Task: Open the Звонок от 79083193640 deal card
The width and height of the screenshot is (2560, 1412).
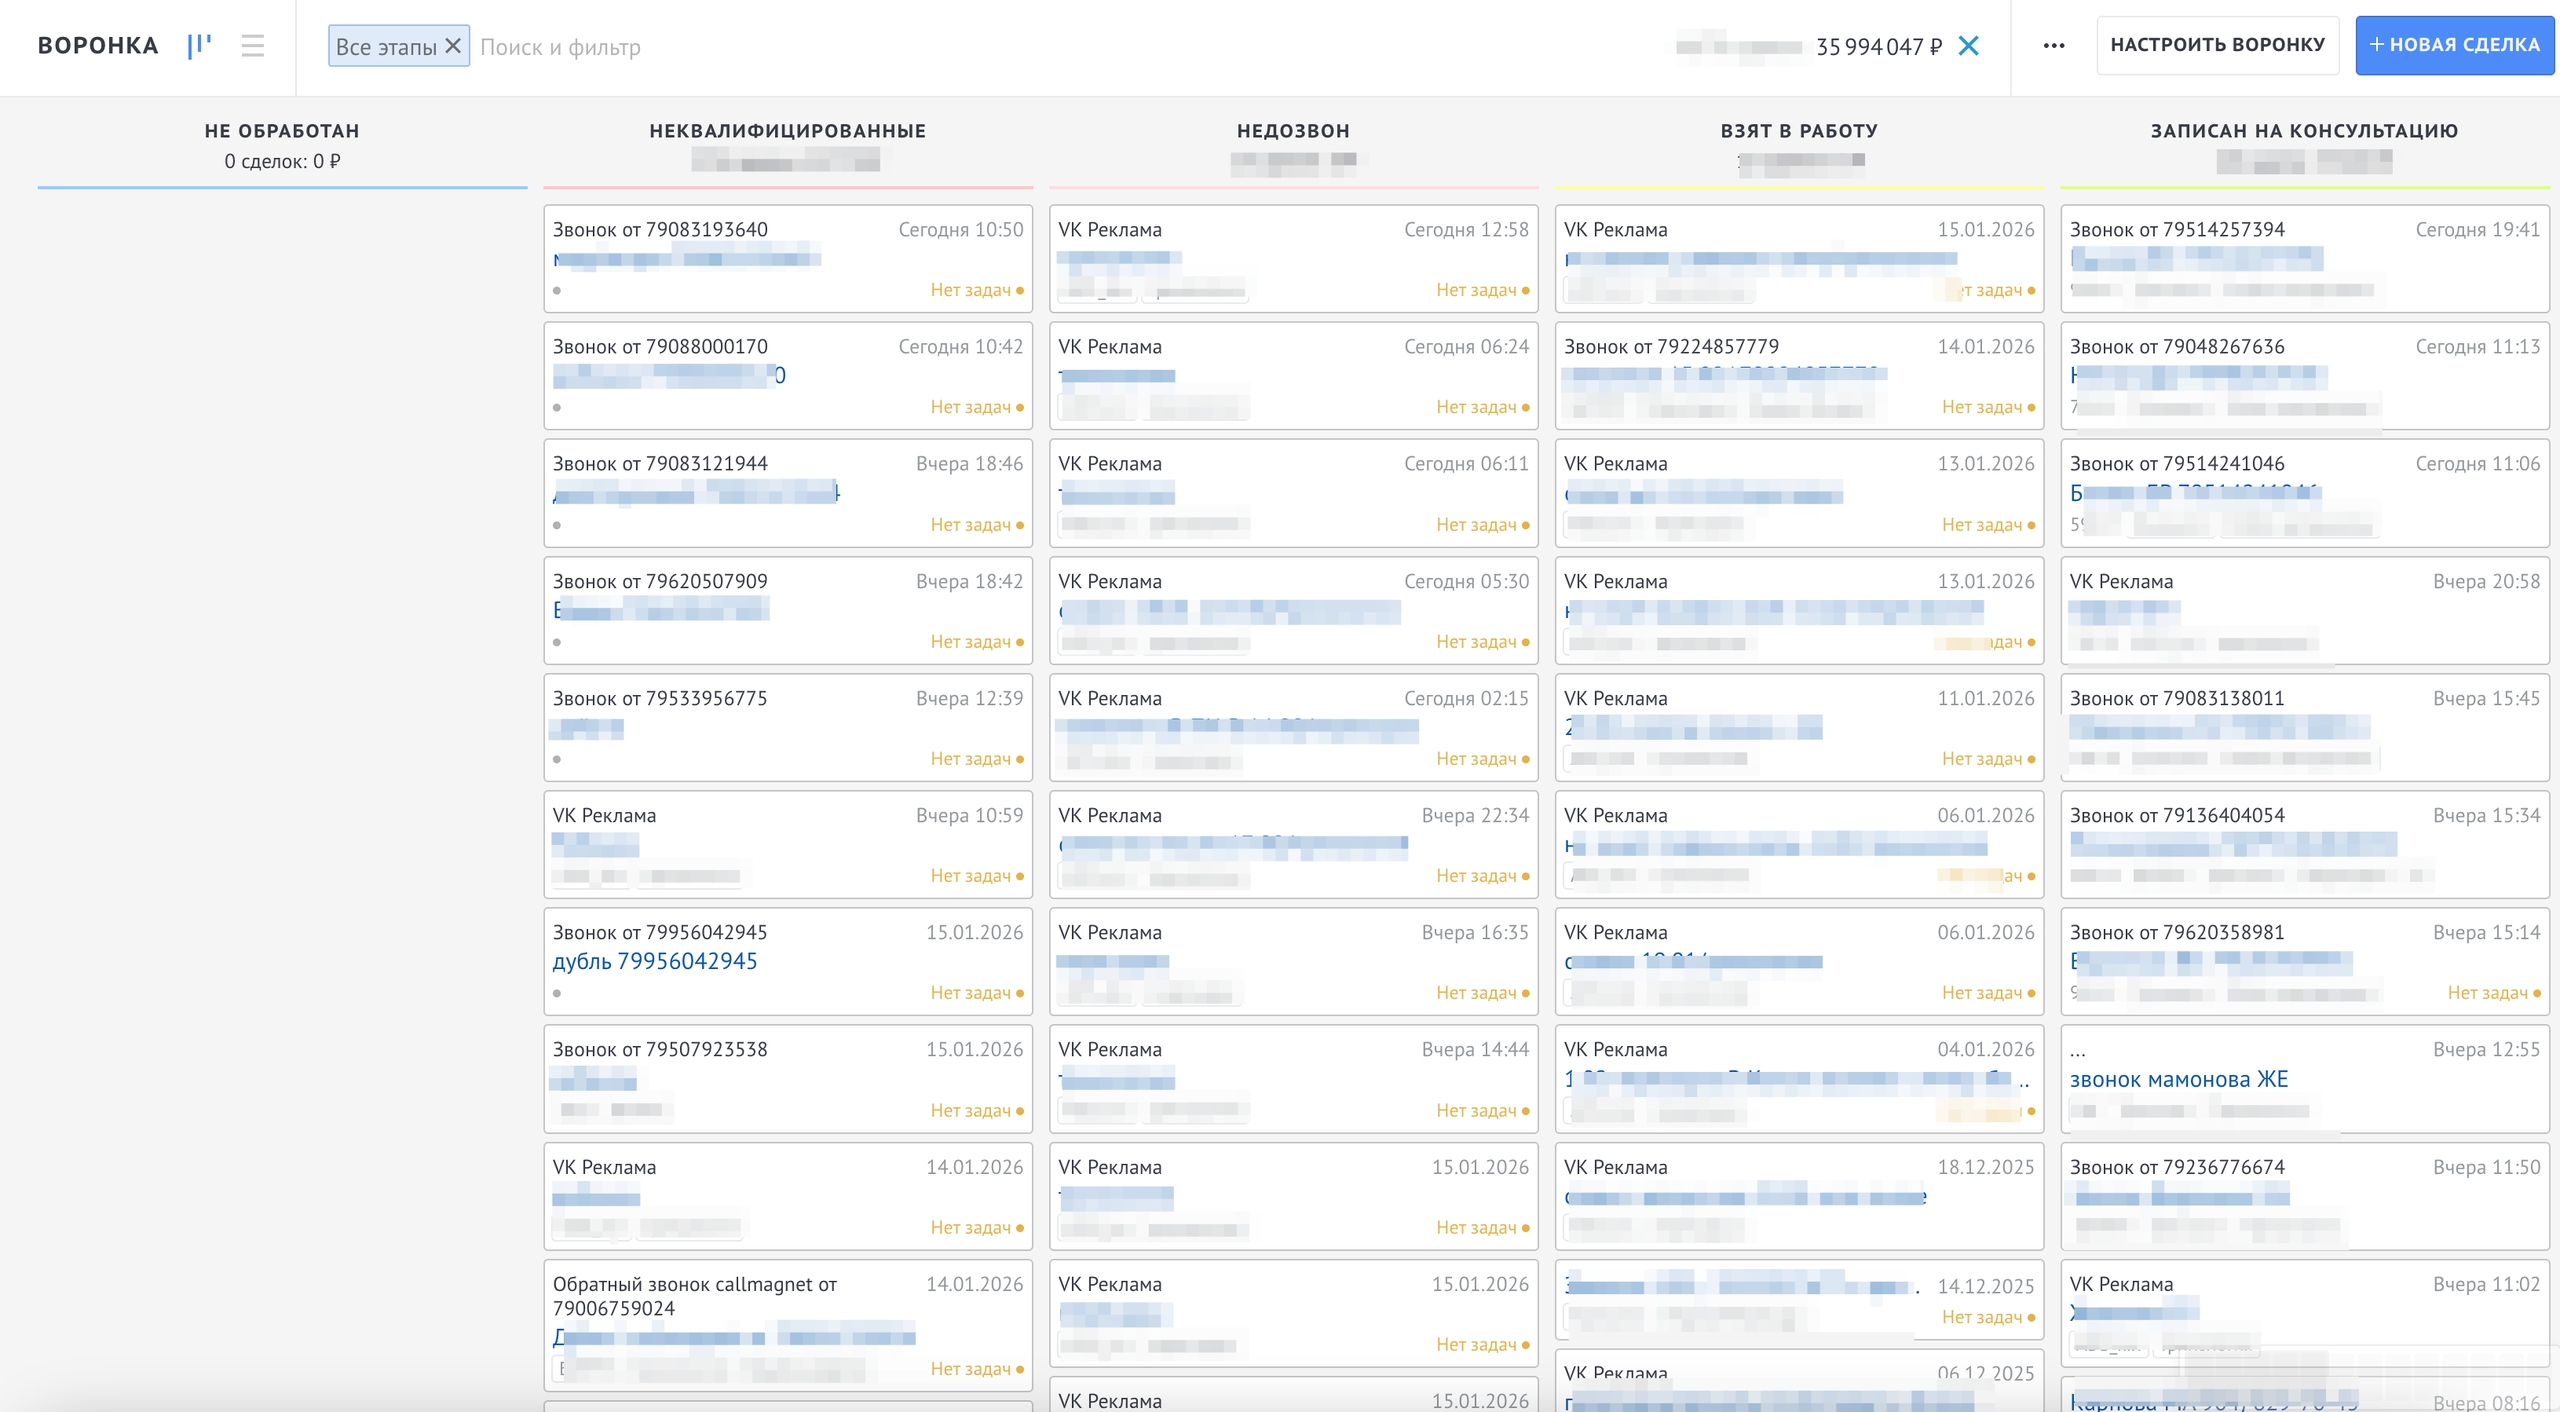Action: pyautogui.click(x=788, y=259)
